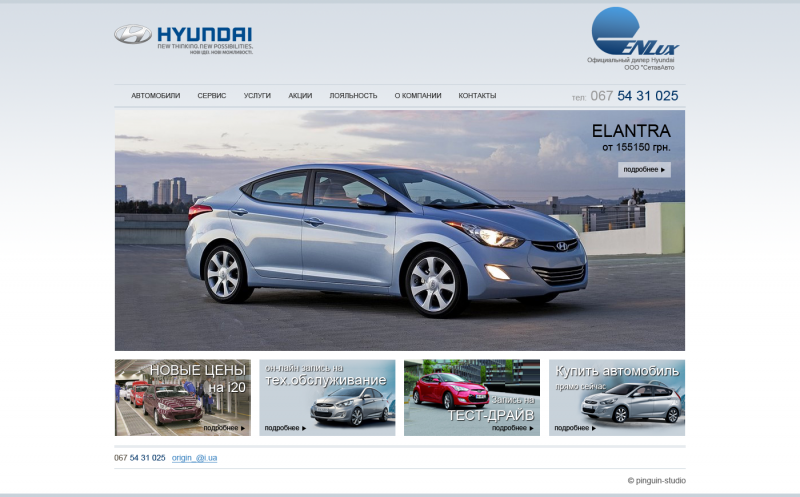
Task: Click the Elantra price от 155150 грн.
Action: 636,147
